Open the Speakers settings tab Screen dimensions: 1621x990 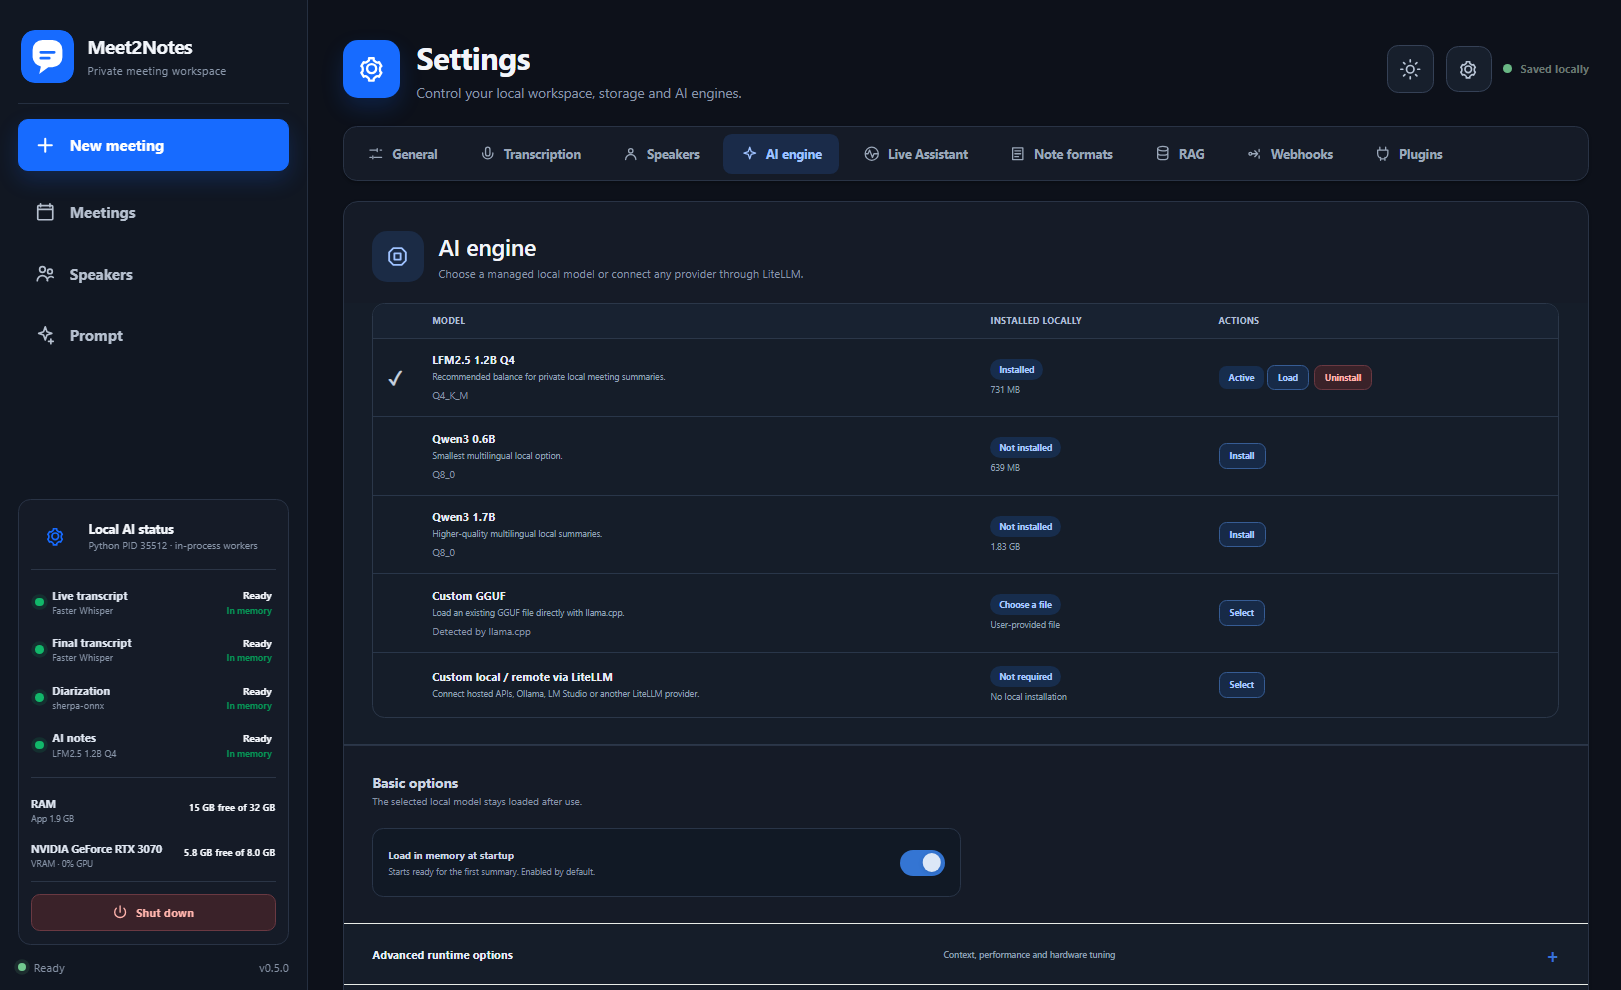point(661,154)
